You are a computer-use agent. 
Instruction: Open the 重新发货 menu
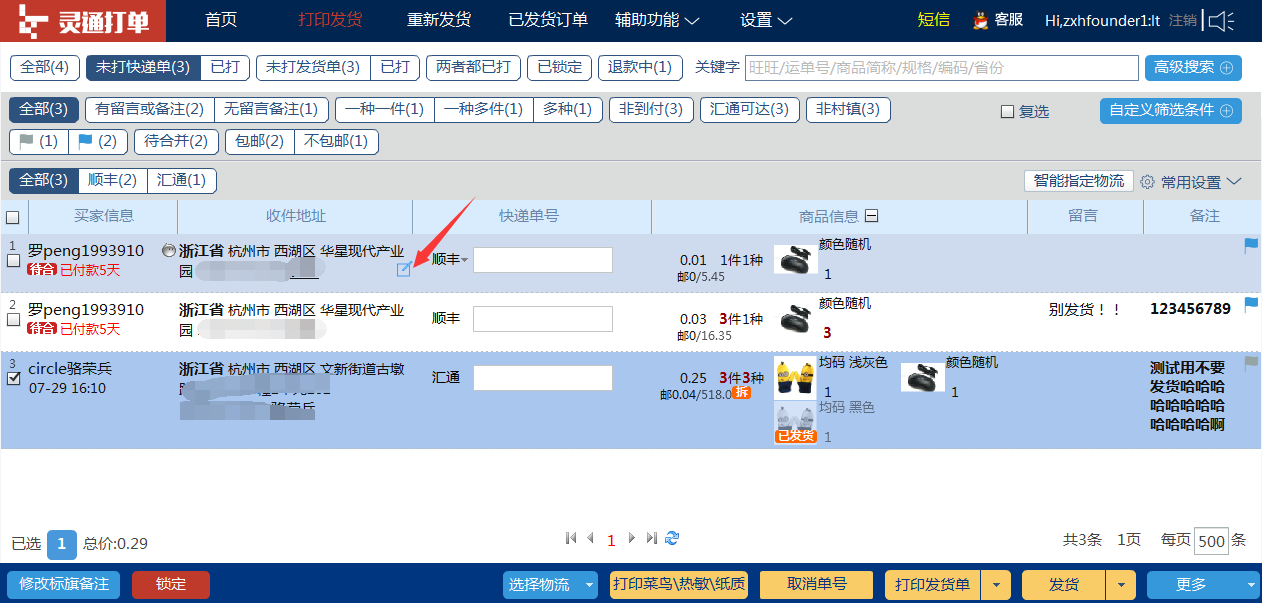[x=439, y=20]
